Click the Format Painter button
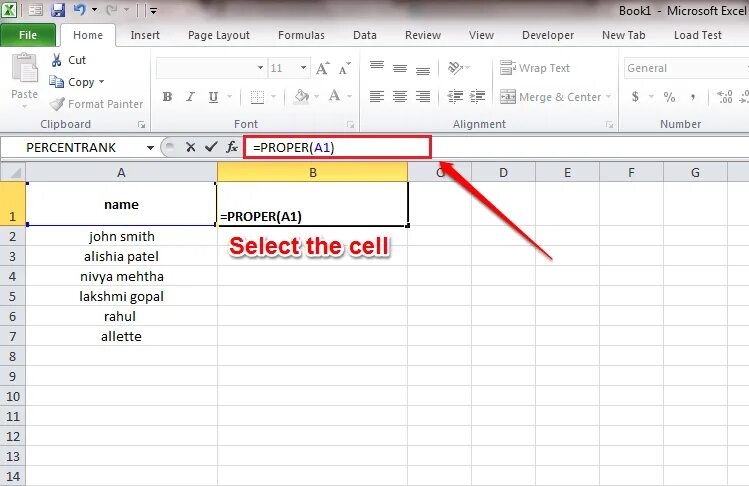The image size is (749, 486). coord(96,104)
